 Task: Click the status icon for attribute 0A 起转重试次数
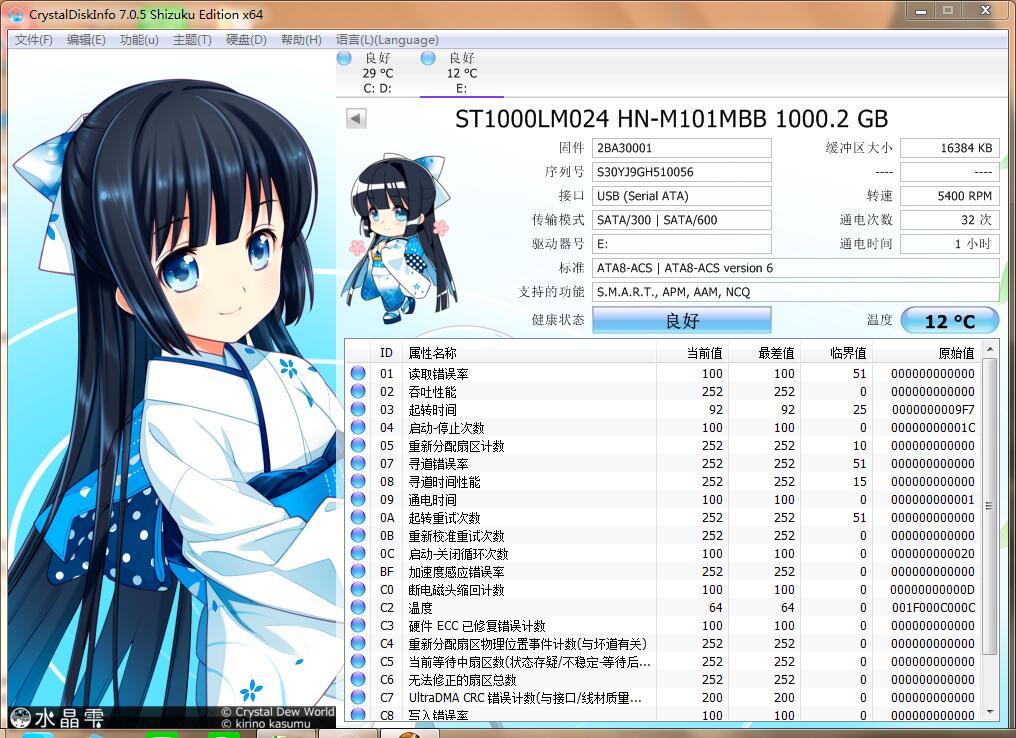[x=358, y=517]
